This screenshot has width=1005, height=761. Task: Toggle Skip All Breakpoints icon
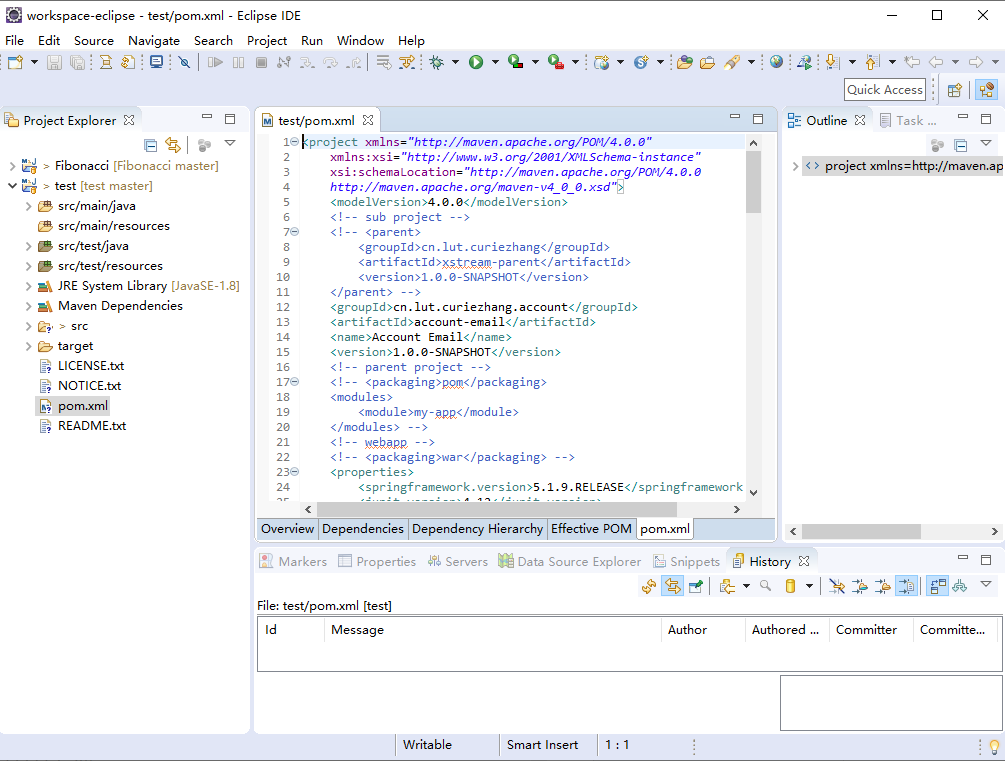[x=184, y=62]
